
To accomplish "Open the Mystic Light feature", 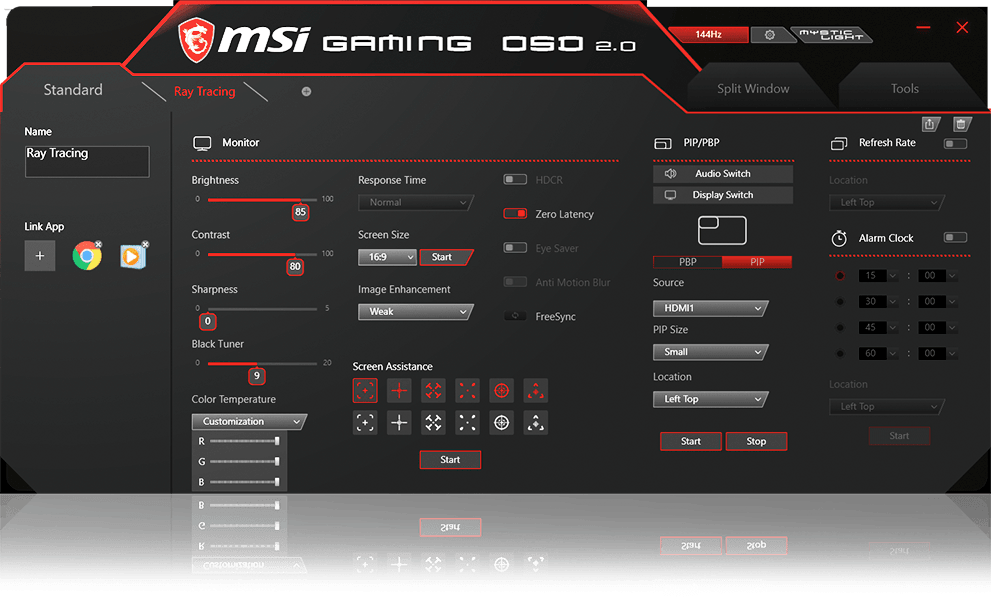I will coord(831,35).
